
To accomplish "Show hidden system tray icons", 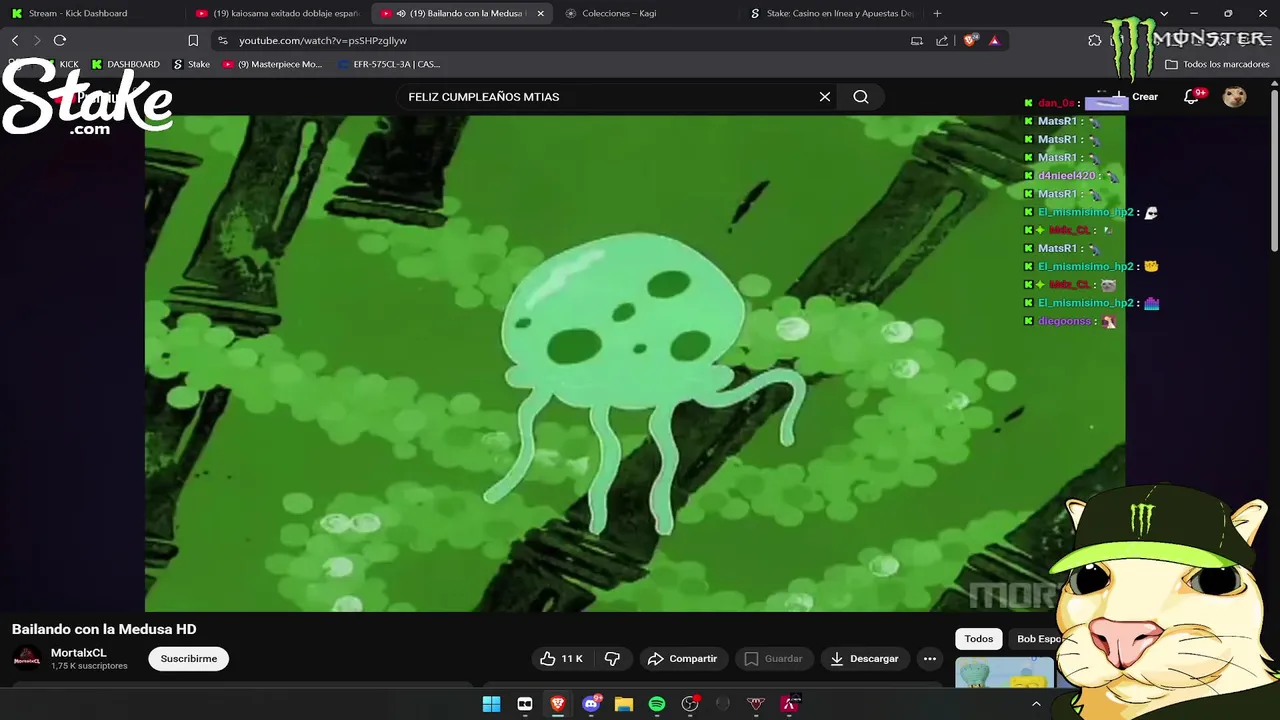I will coord(1036,704).
